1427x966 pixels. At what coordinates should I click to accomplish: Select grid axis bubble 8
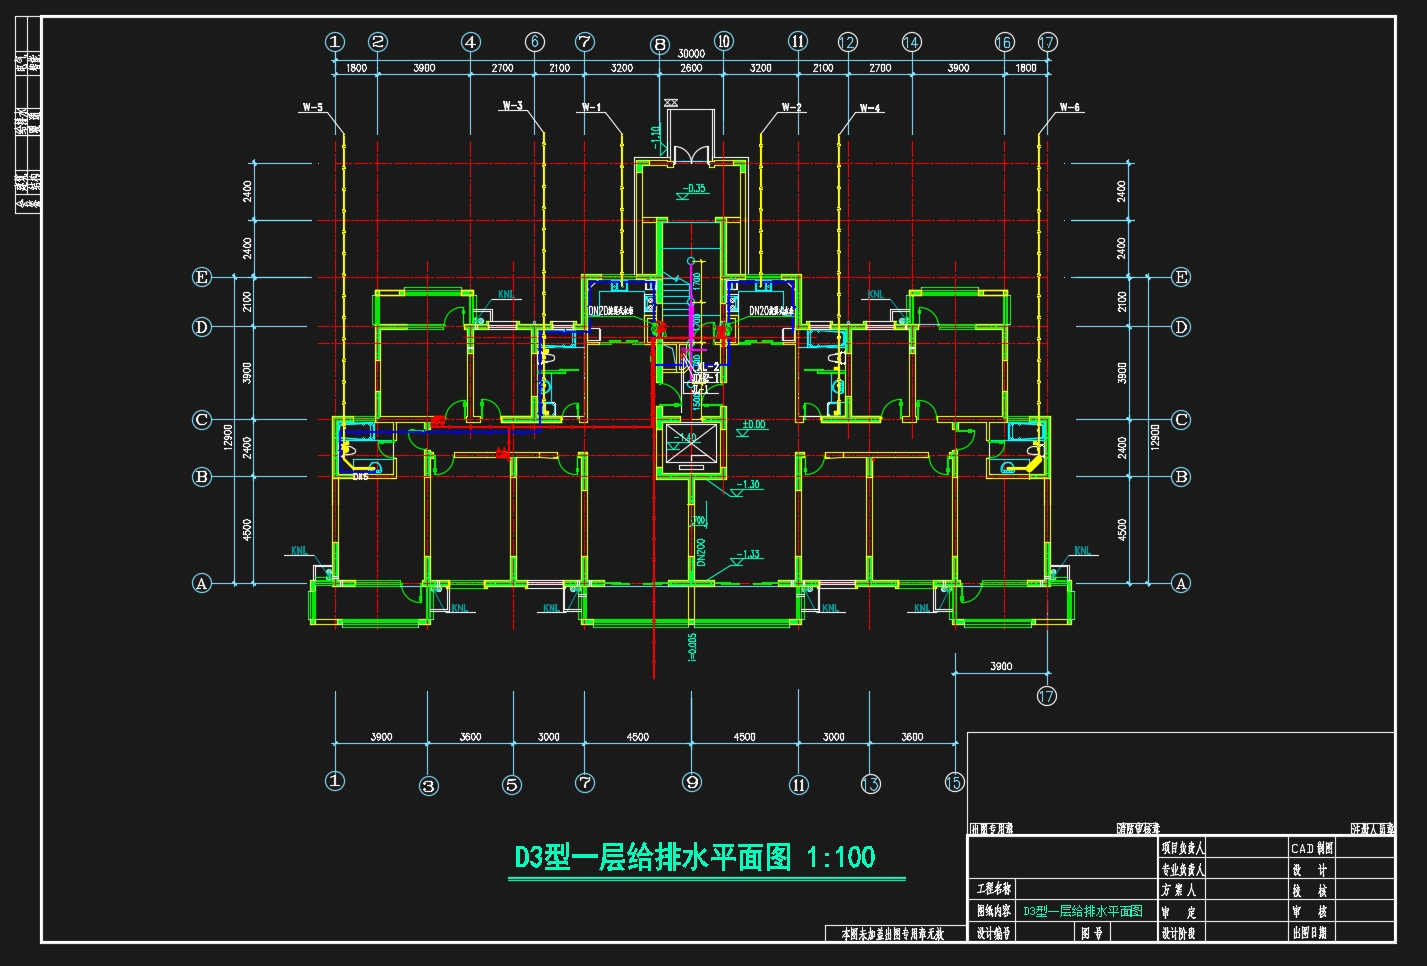(x=660, y=44)
